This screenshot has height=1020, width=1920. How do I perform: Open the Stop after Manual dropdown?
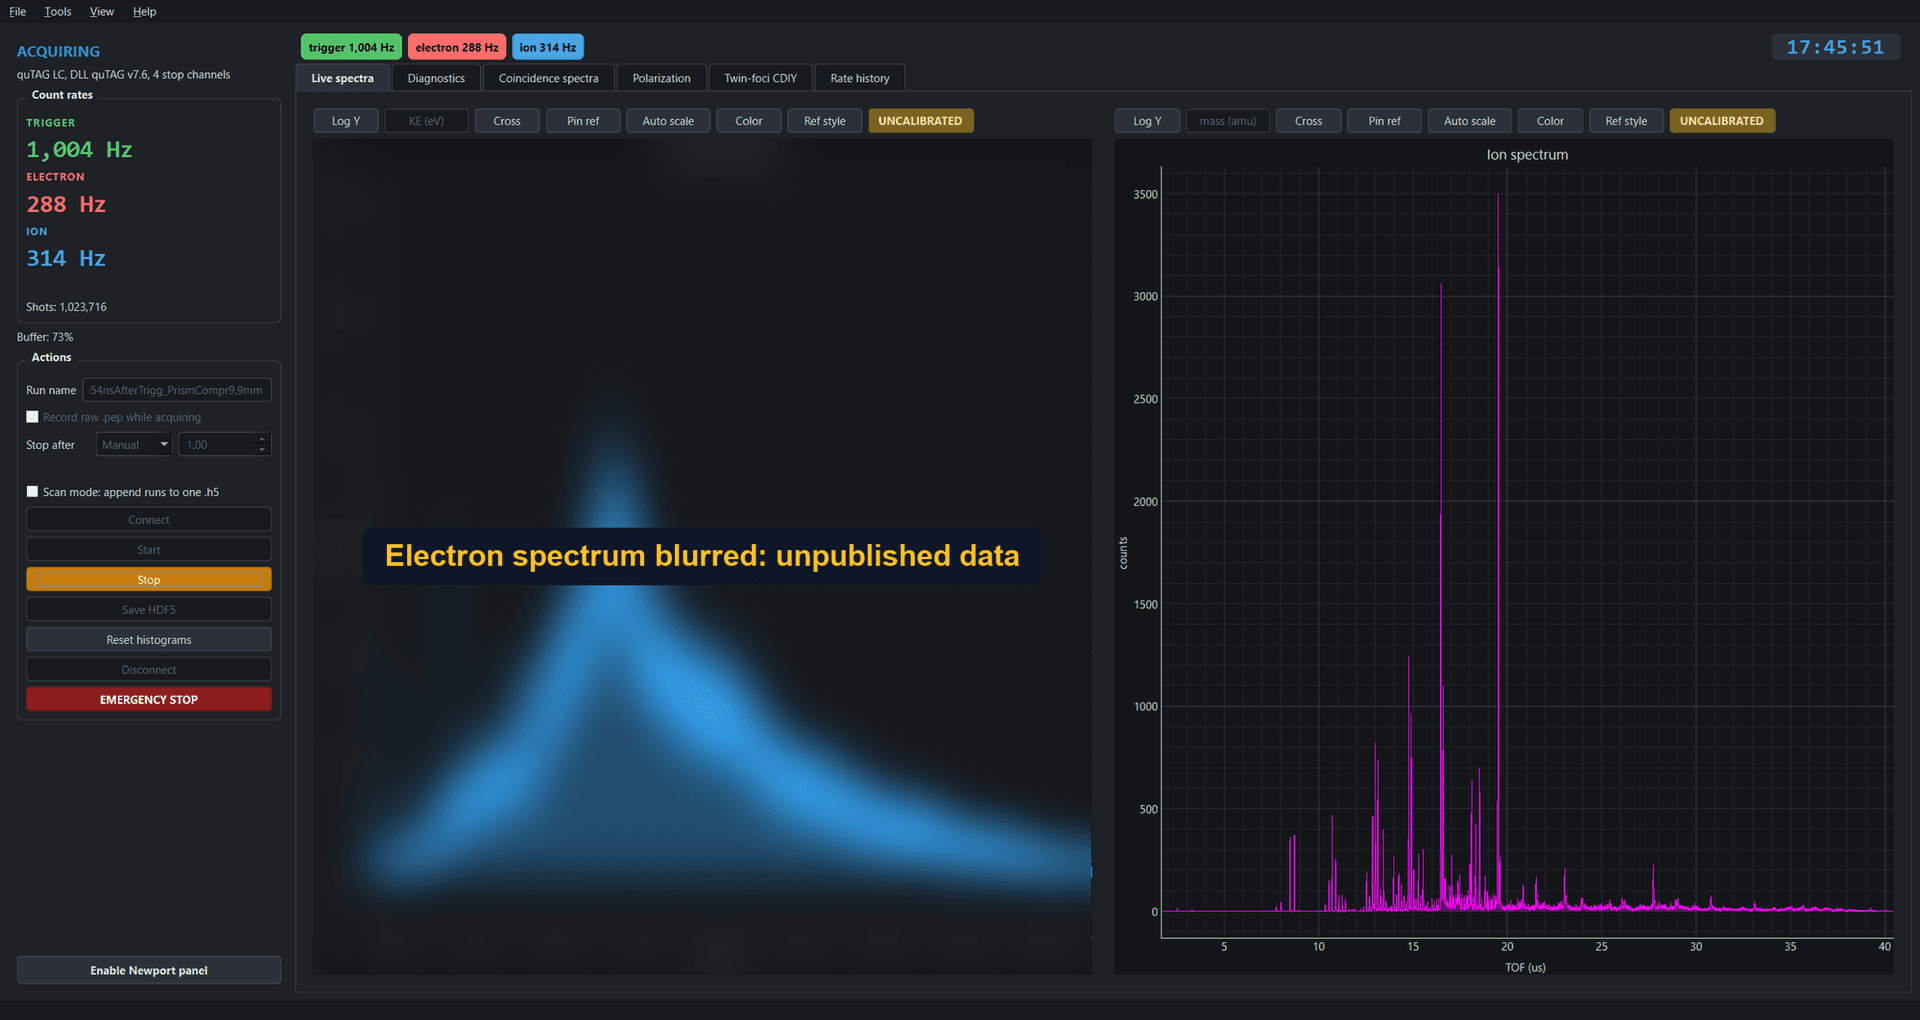(134, 445)
